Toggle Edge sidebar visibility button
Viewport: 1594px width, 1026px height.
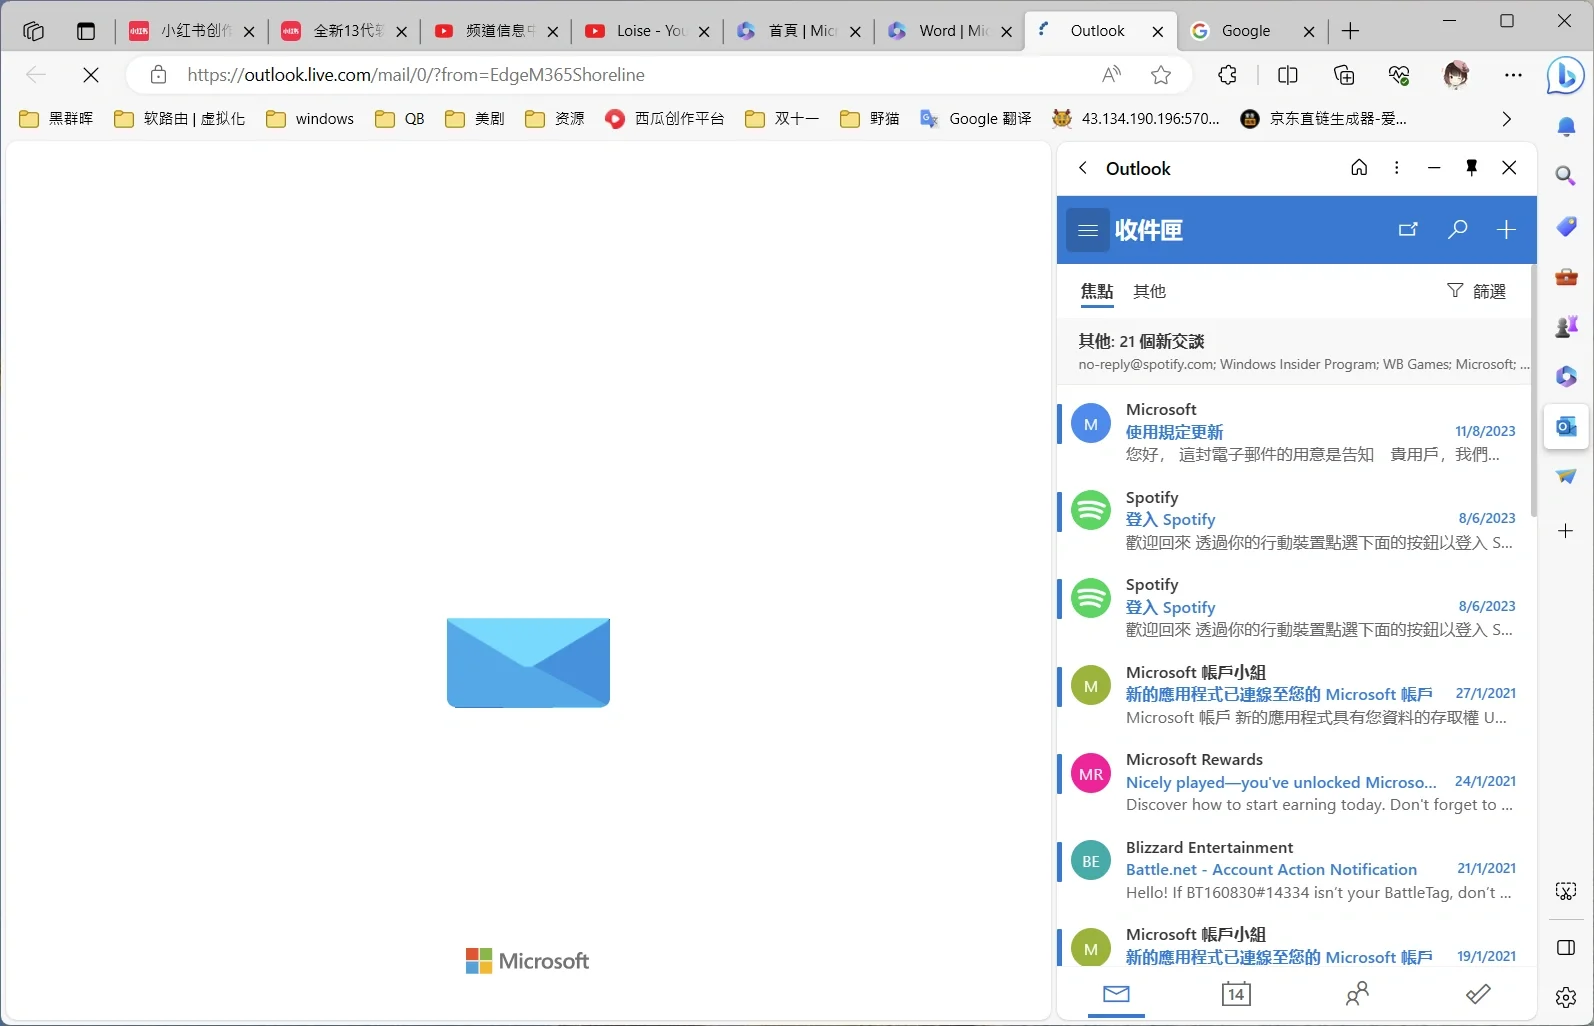pos(1566,947)
